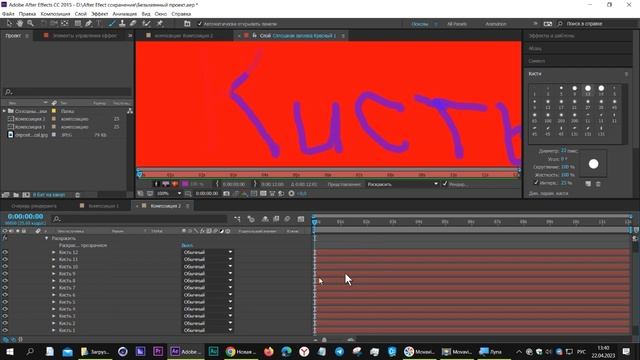640x360 pixels.
Task: Hide the Кисть 8 stroke
Action: 5,281
